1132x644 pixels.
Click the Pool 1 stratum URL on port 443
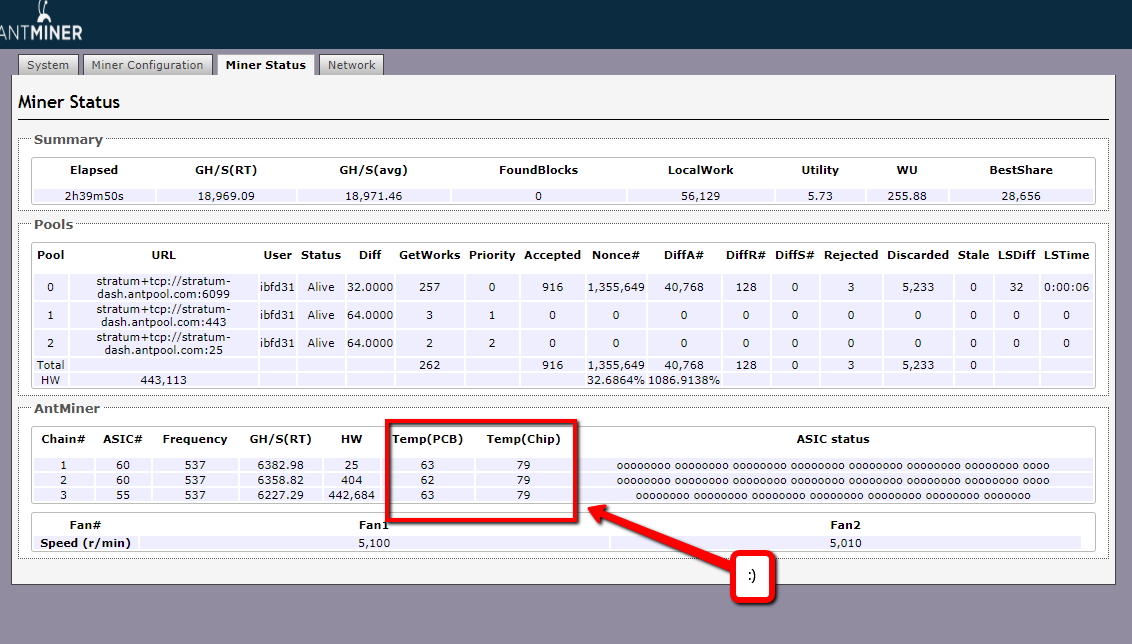pos(163,315)
